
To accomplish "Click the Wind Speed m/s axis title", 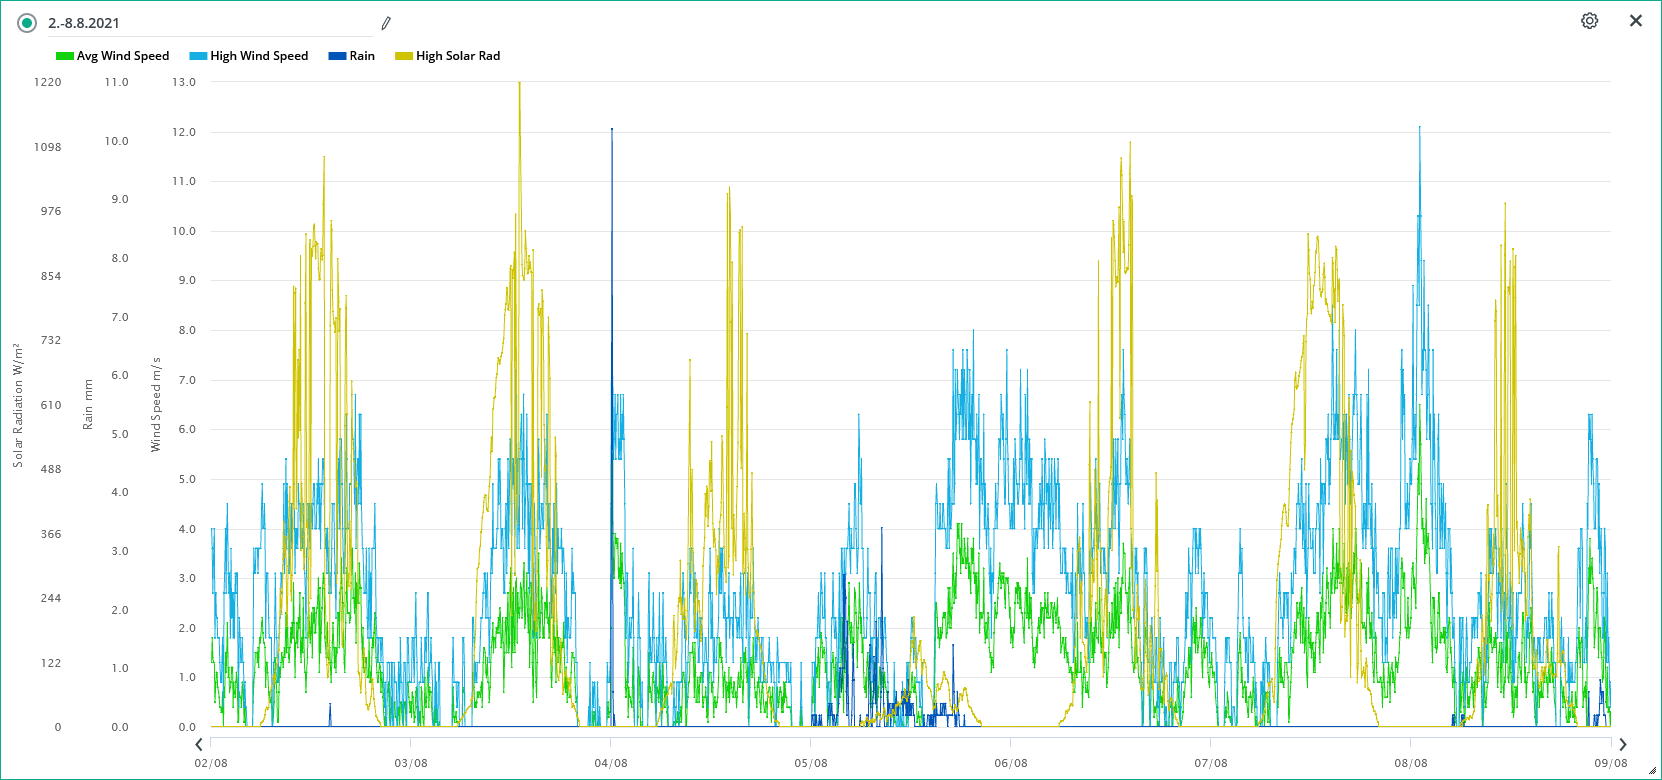I will tap(155, 405).
